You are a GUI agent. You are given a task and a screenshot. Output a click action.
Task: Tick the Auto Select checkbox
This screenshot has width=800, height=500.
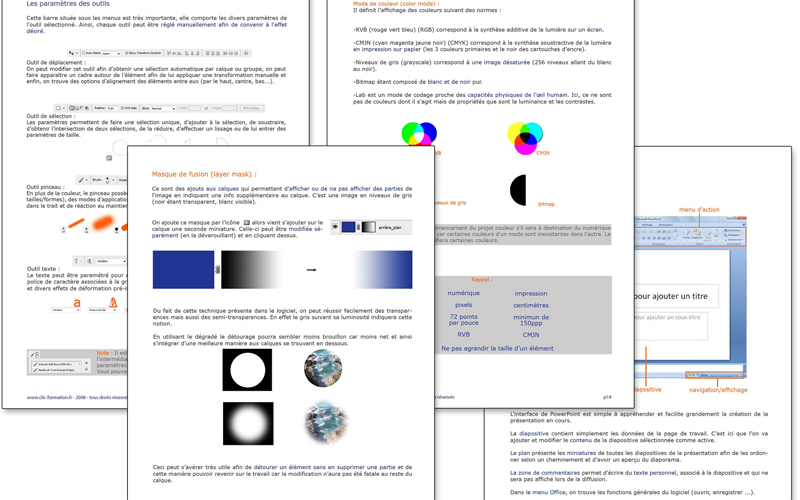[83, 53]
